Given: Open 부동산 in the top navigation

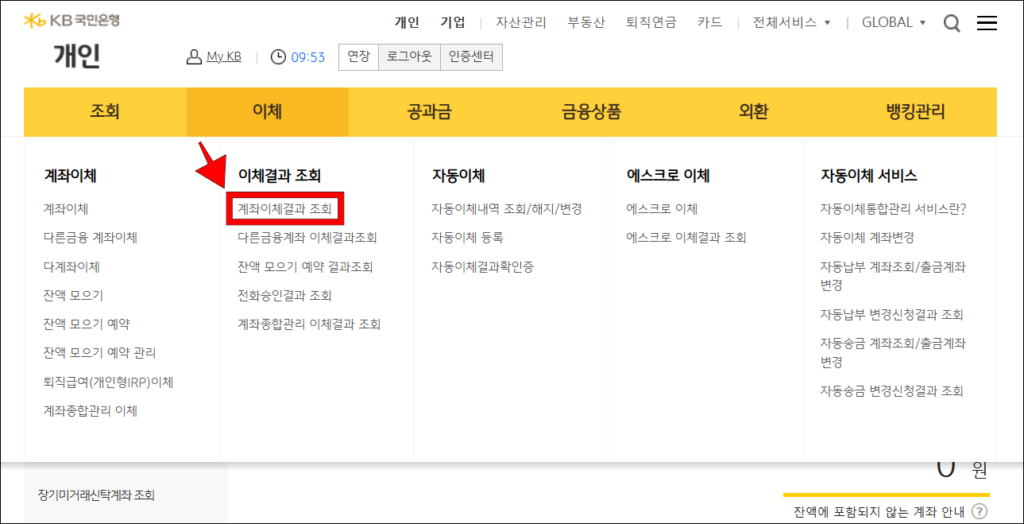Looking at the screenshot, I should (x=586, y=22).
